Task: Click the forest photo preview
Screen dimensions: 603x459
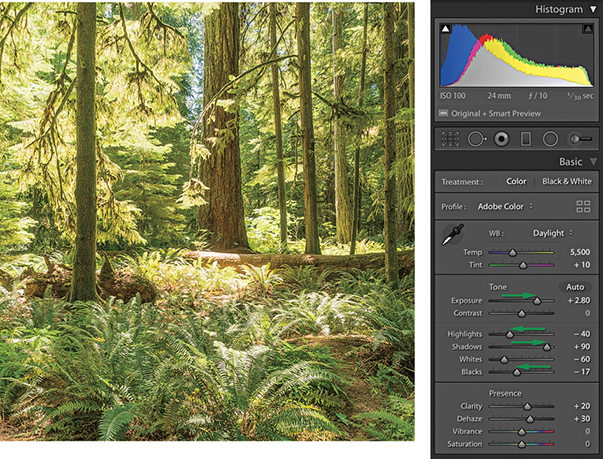Action: coord(207,220)
